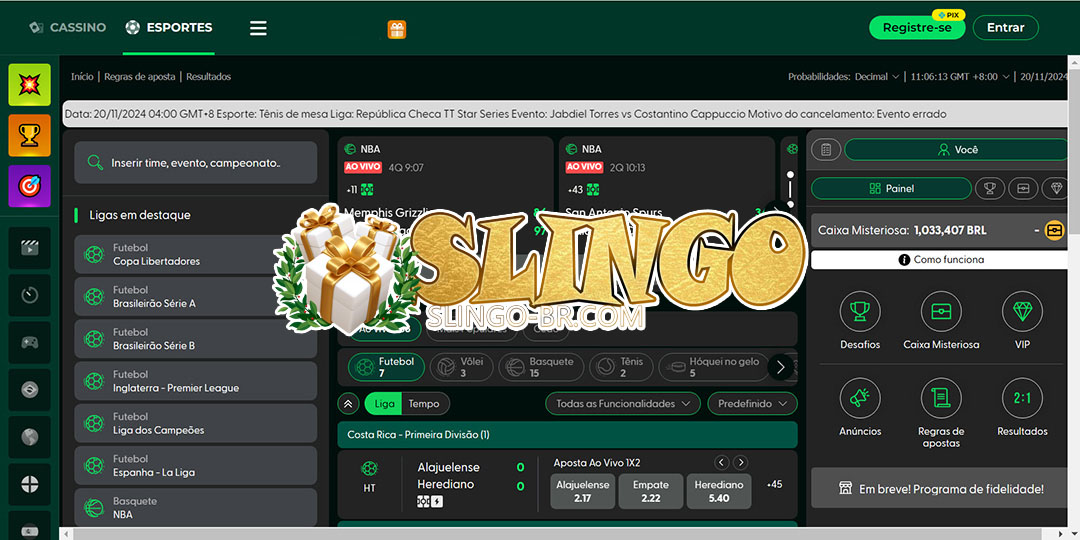Filter live events by Basquete
The width and height of the screenshot is (1080, 540).
click(541, 367)
